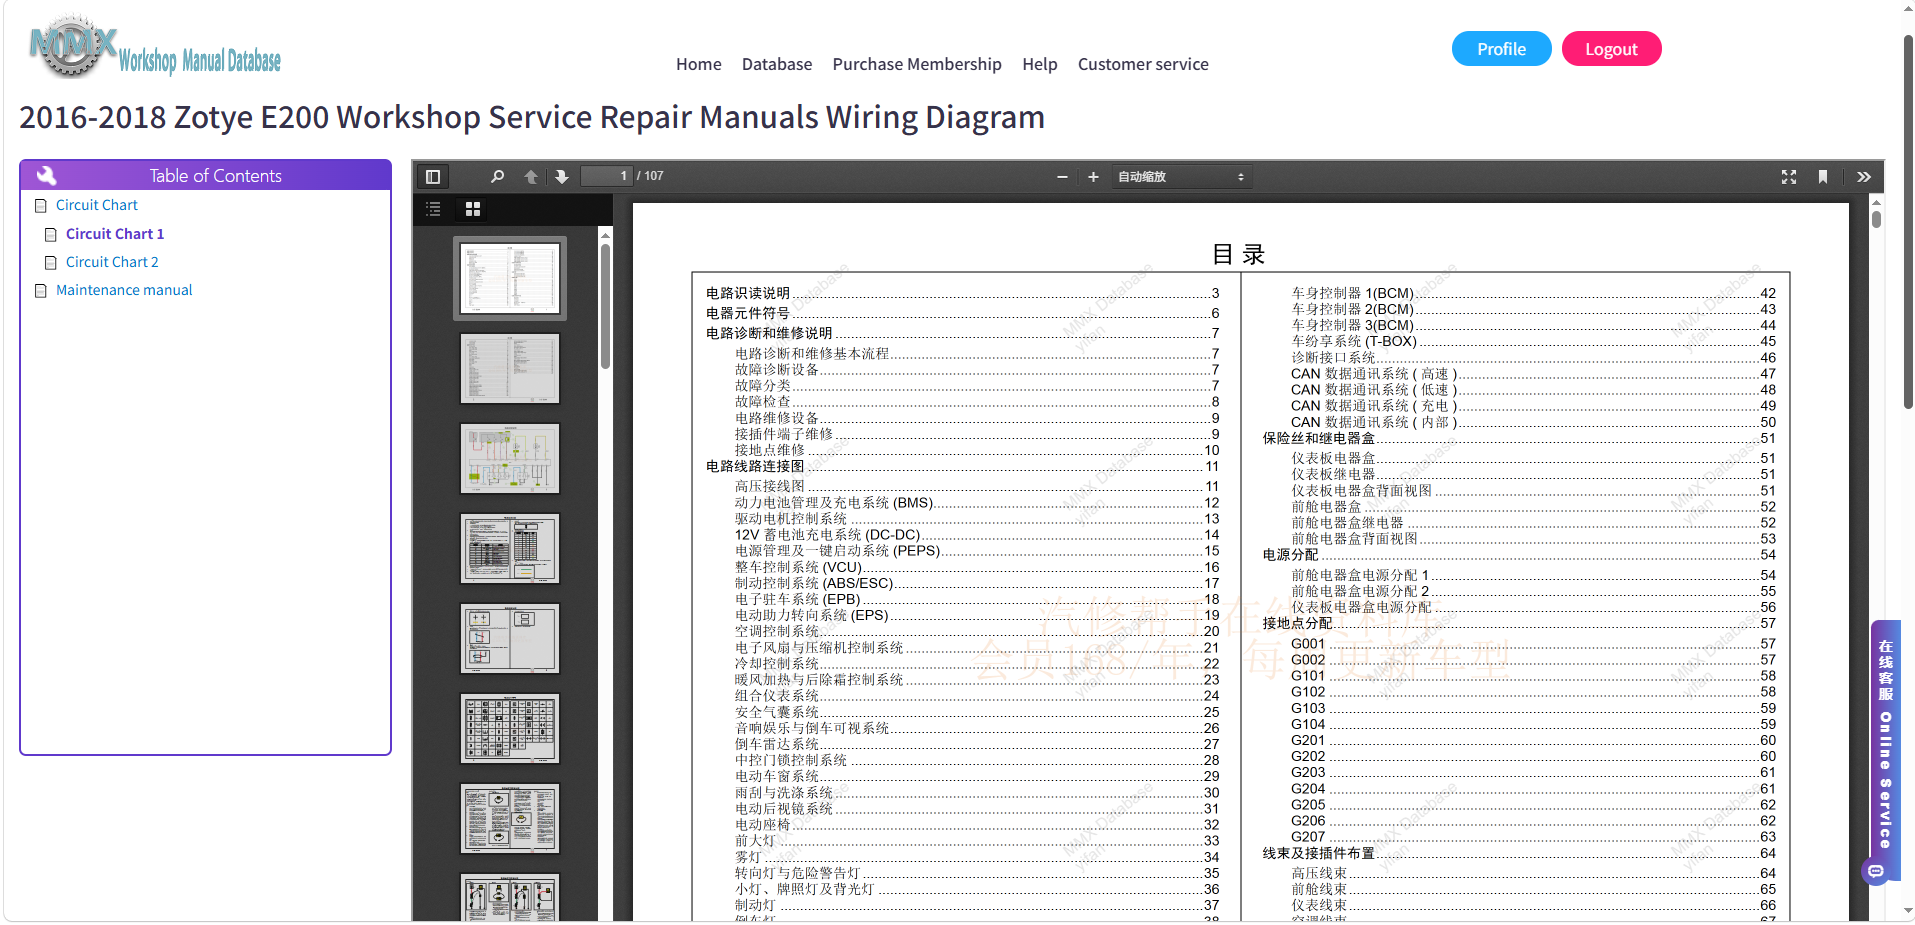Show thumbnails grid view in sidebar

pyautogui.click(x=473, y=209)
